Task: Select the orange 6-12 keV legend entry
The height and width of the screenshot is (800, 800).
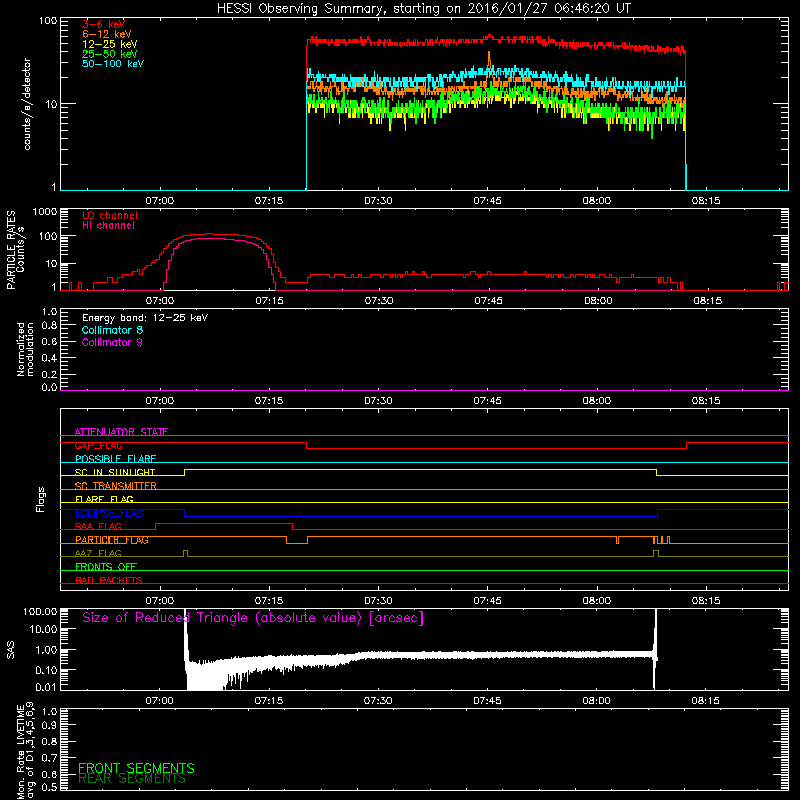Action: coord(107,34)
